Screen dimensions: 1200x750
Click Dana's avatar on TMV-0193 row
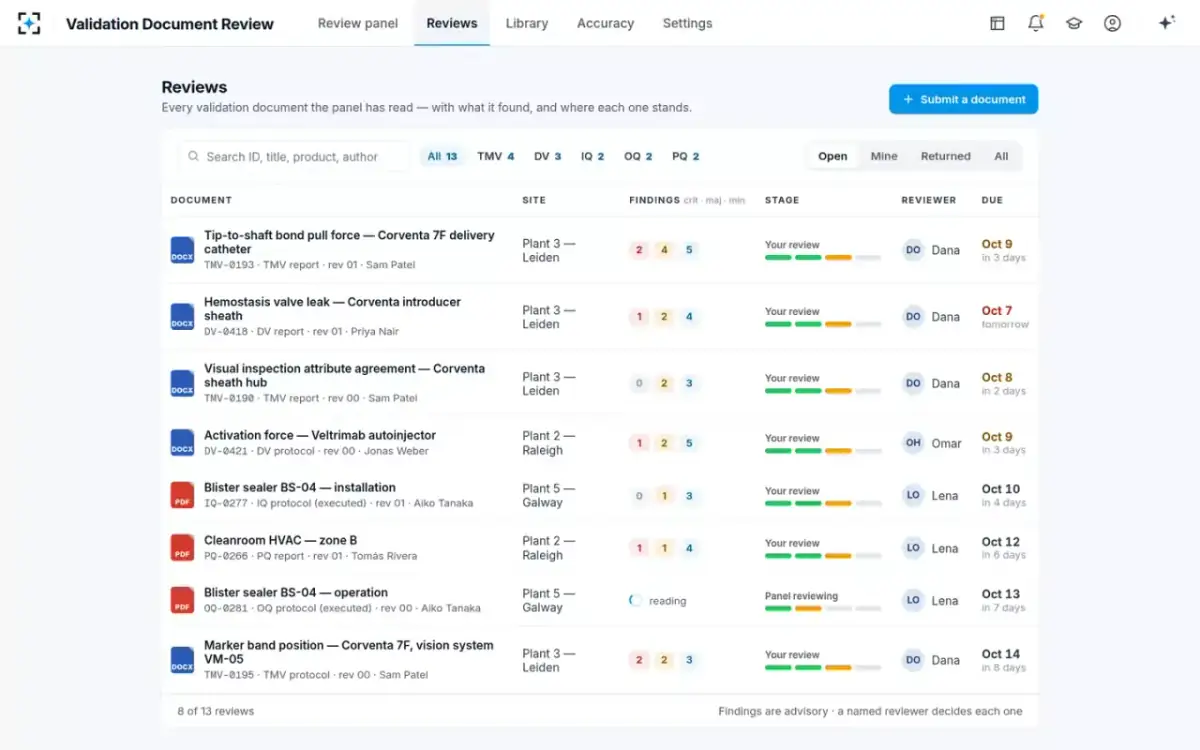click(913, 250)
